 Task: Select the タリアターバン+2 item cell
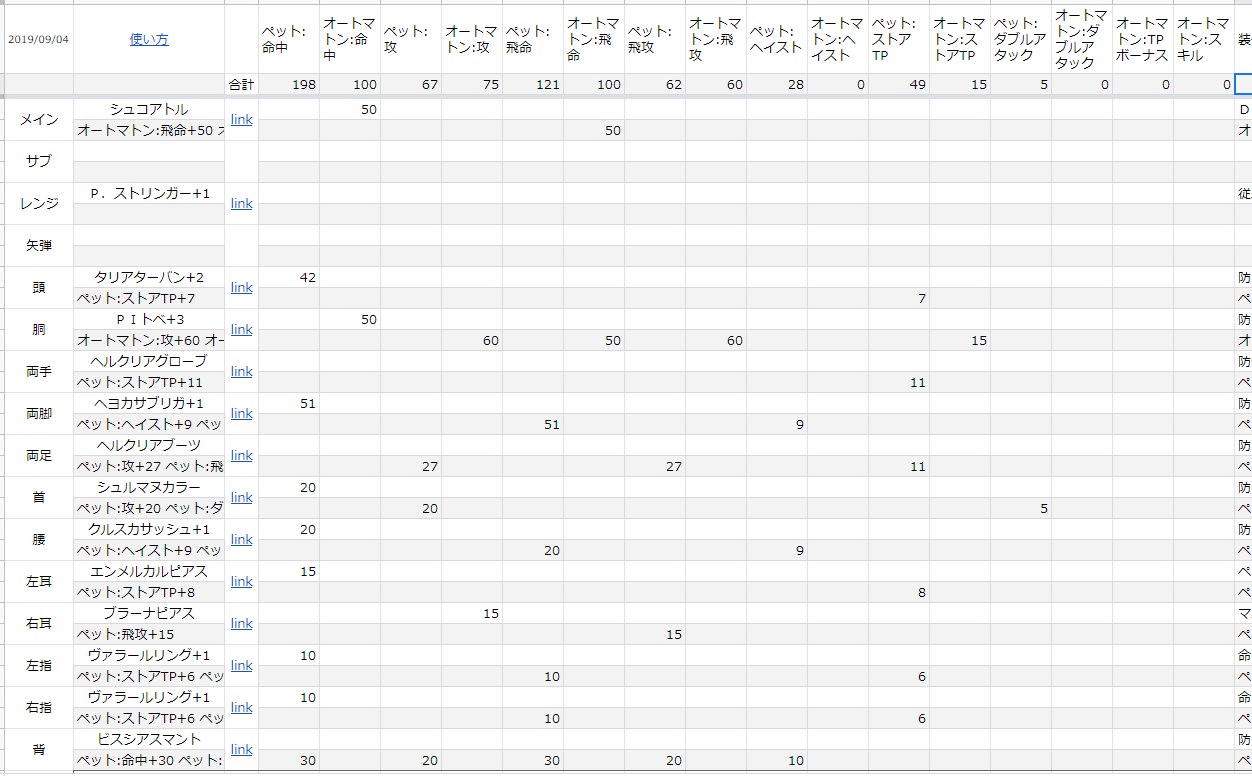pos(149,277)
